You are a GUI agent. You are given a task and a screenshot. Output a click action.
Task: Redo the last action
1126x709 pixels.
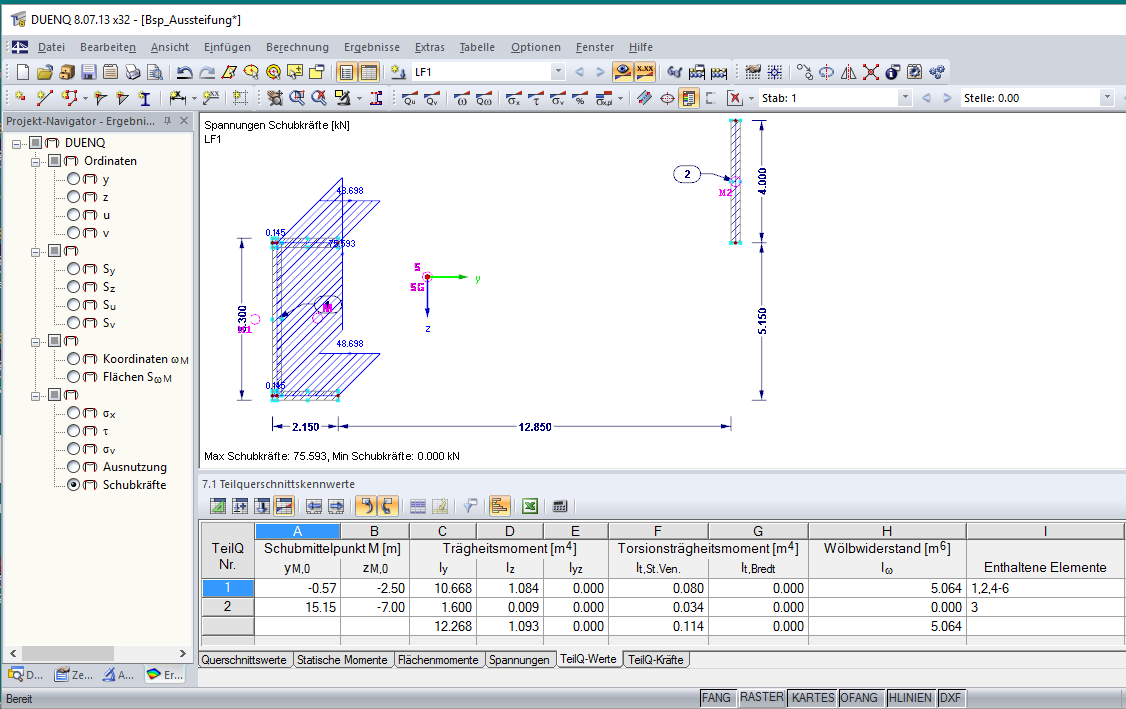[207, 72]
